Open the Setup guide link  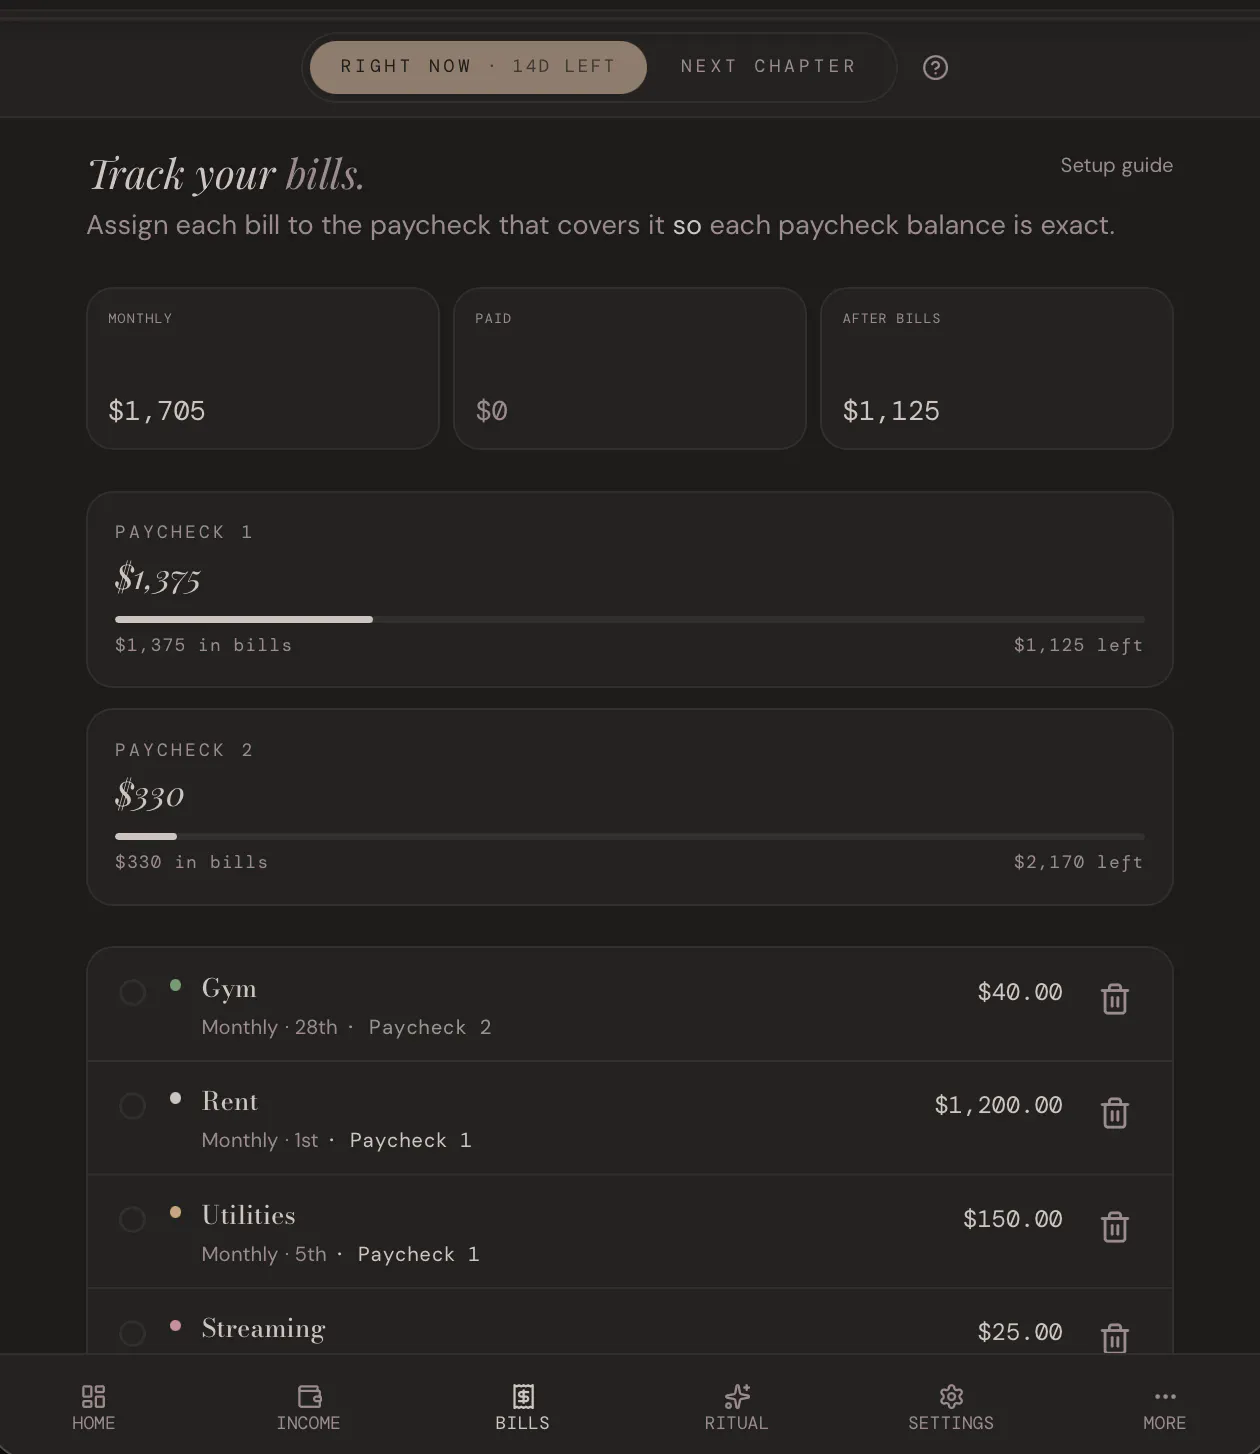[x=1117, y=165]
